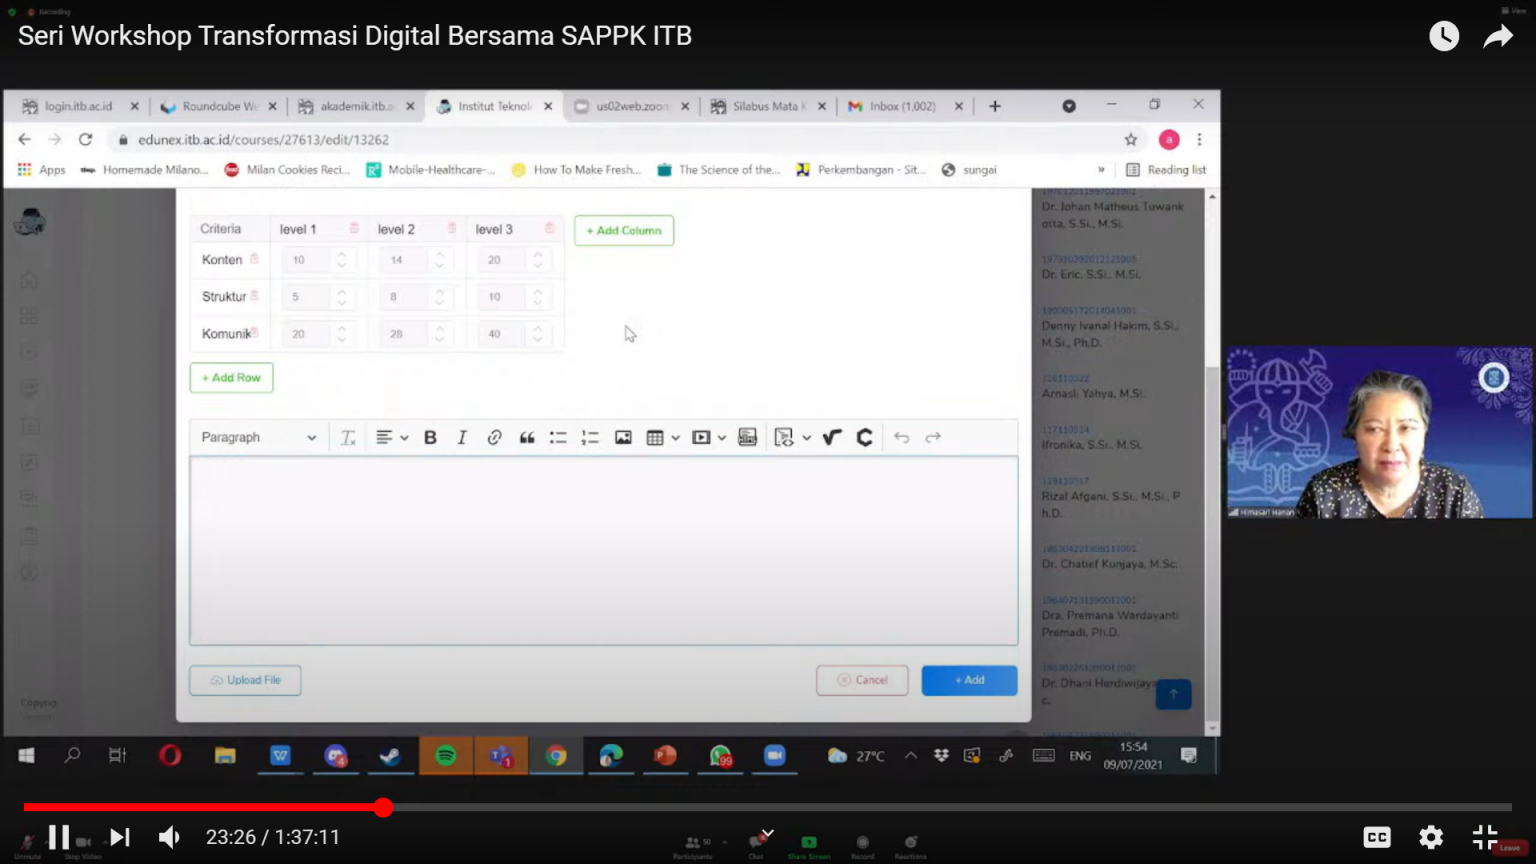Open the chemistry formula C tool

[865, 437]
